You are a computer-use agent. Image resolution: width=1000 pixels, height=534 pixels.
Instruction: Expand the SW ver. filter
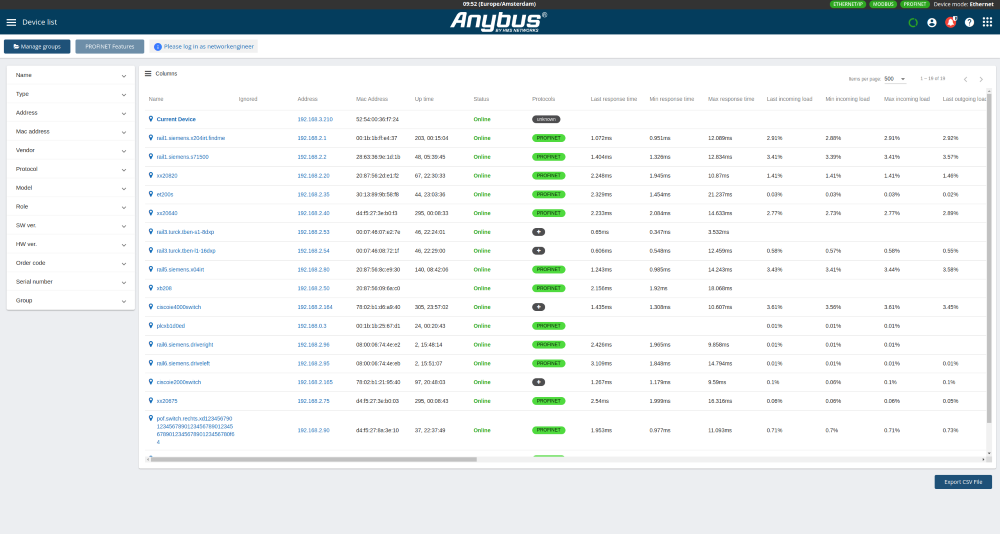(x=71, y=225)
